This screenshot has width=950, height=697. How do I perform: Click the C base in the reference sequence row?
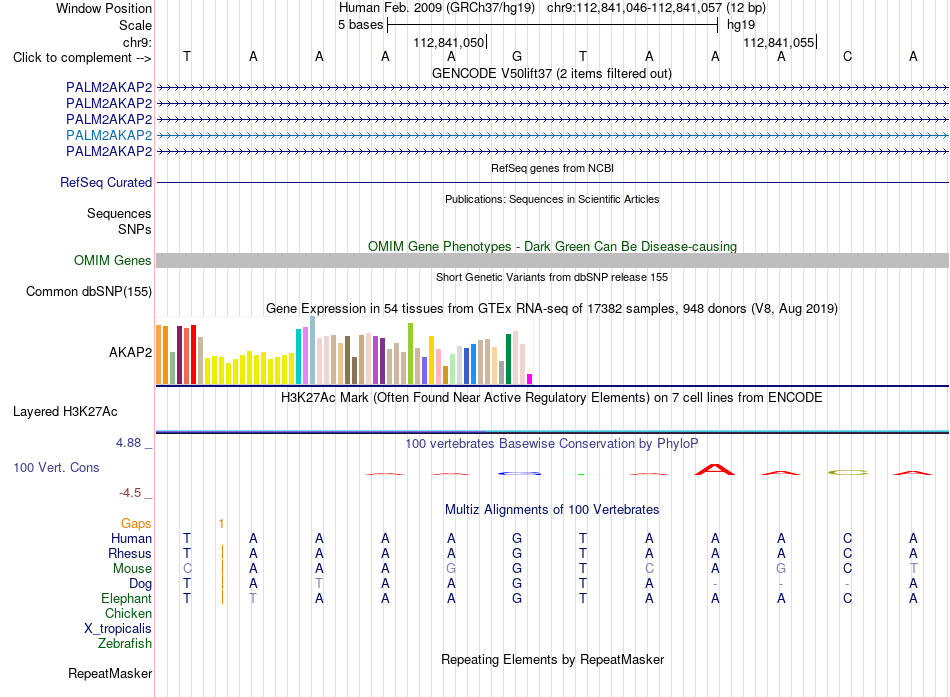pos(847,56)
